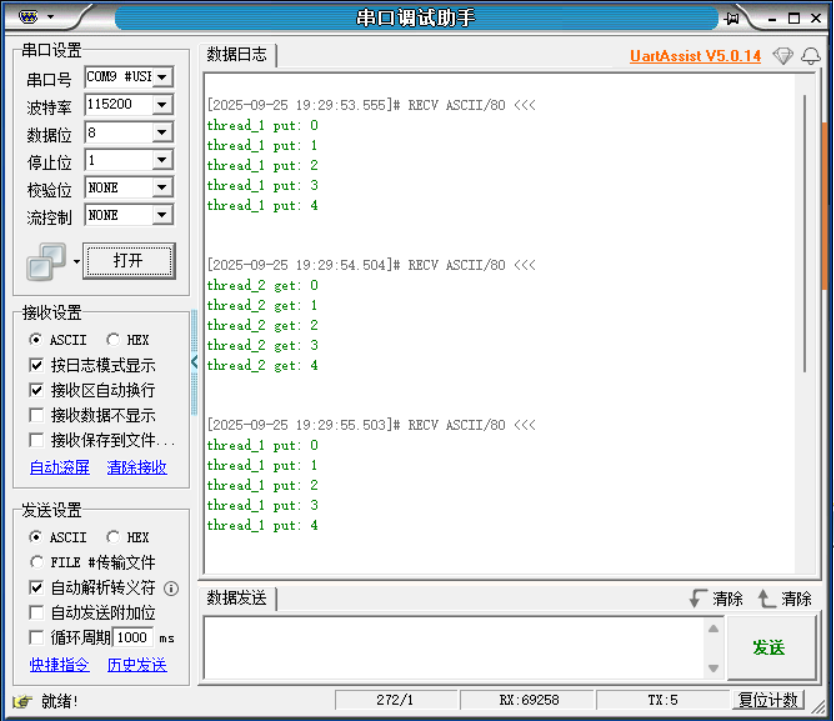Expand the 流控制 NONE dropdown
The width and height of the screenshot is (834, 721).
[163, 215]
